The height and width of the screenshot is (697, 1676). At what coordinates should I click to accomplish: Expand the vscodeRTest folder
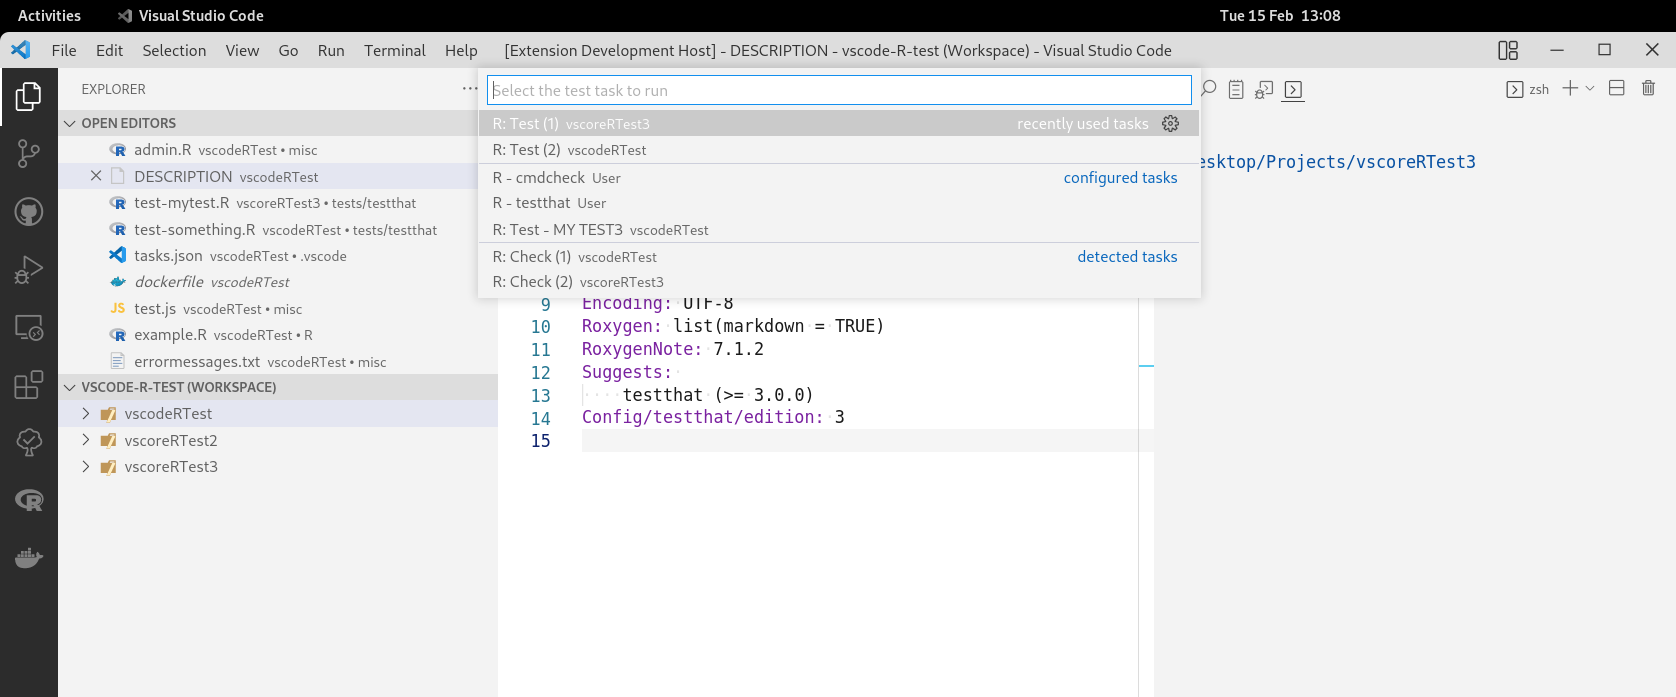[86, 413]
